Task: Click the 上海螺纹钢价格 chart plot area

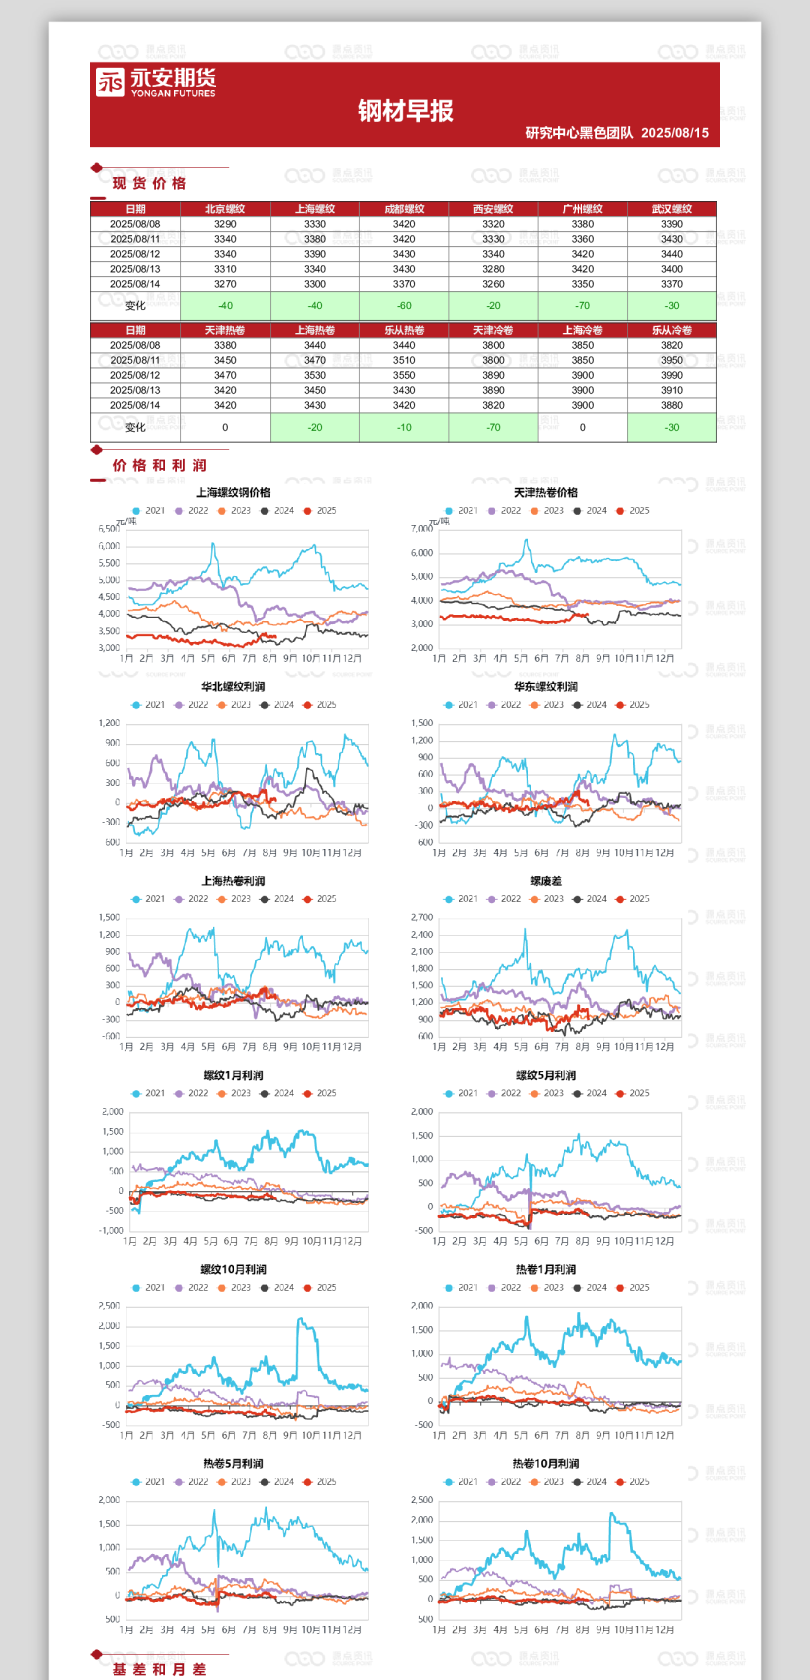Action: click(247, 588)
